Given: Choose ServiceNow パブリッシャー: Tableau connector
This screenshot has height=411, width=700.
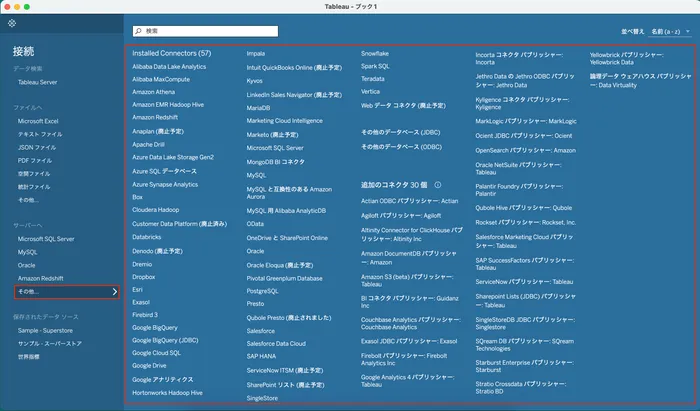Looking at the screenshot, I should tap(524, 282).
